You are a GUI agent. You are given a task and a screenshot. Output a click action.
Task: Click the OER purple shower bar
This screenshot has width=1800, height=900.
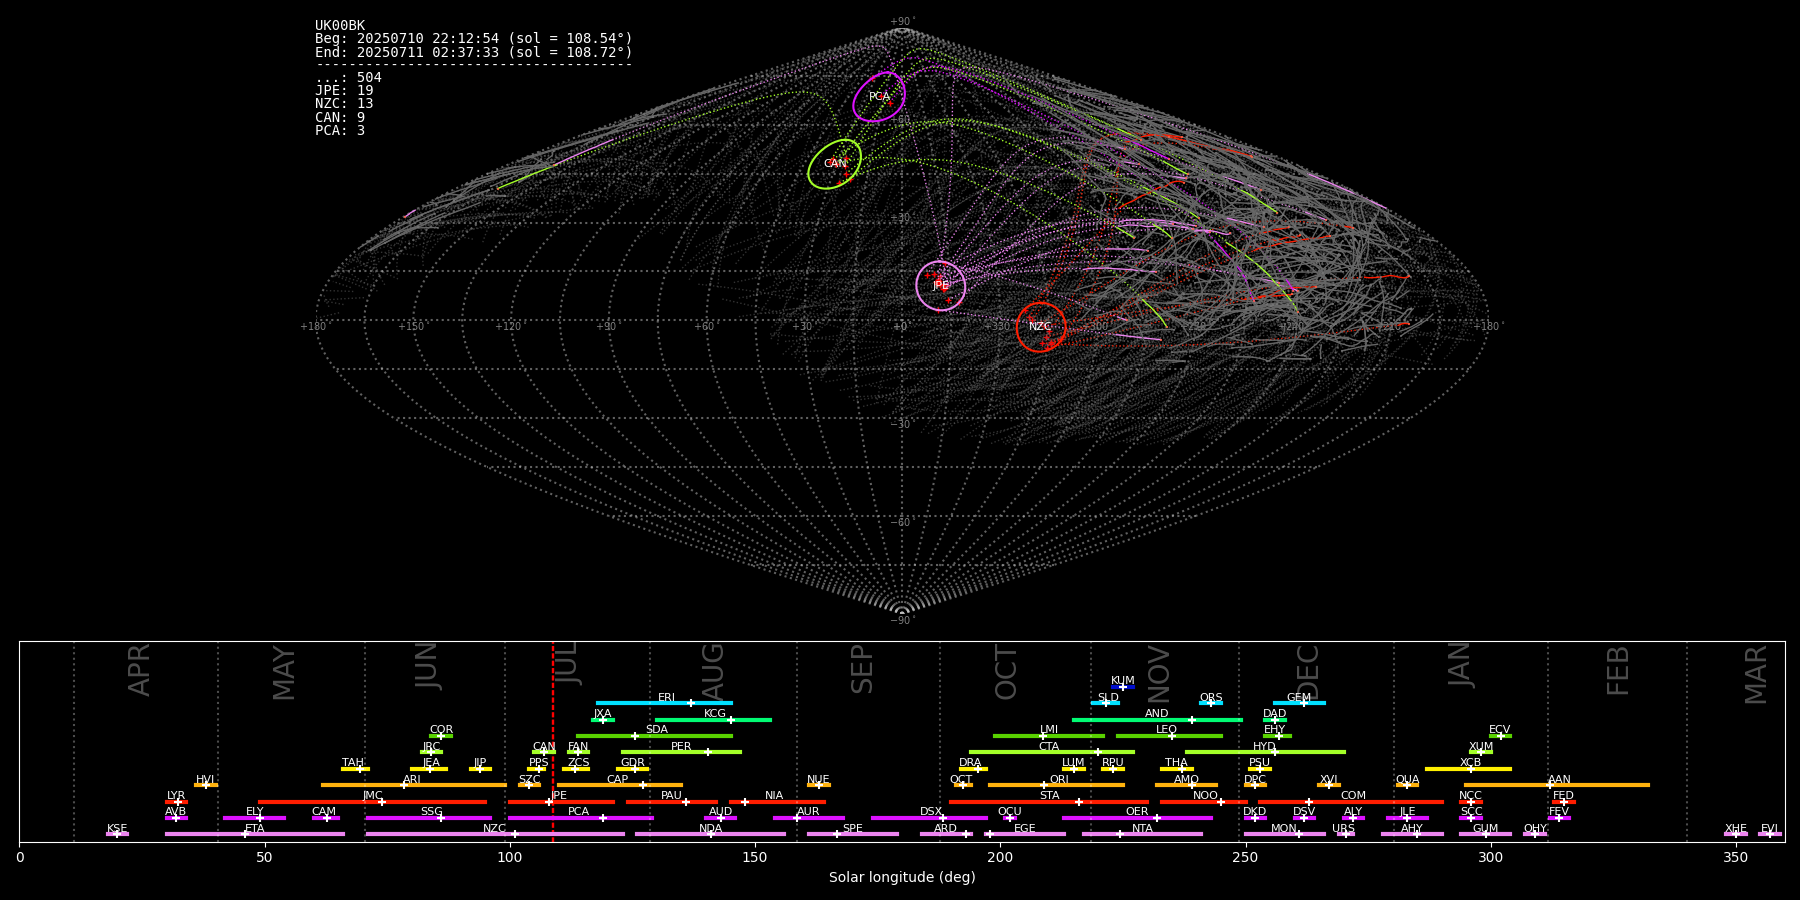tap(1137, 818)
